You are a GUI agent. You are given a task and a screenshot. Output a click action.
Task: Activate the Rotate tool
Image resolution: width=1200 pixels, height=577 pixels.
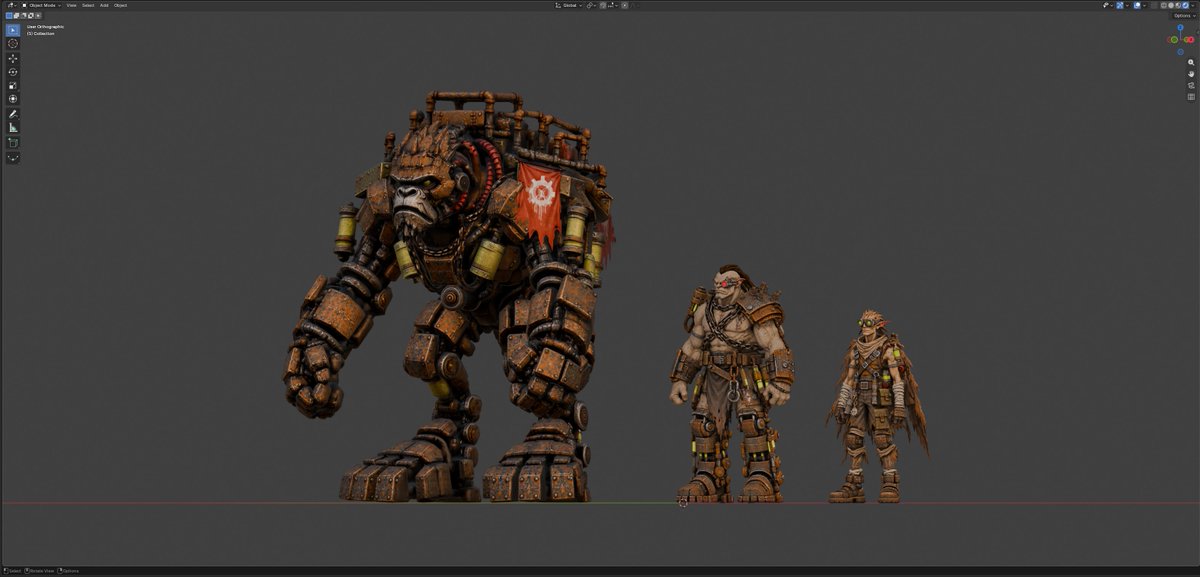13,72
